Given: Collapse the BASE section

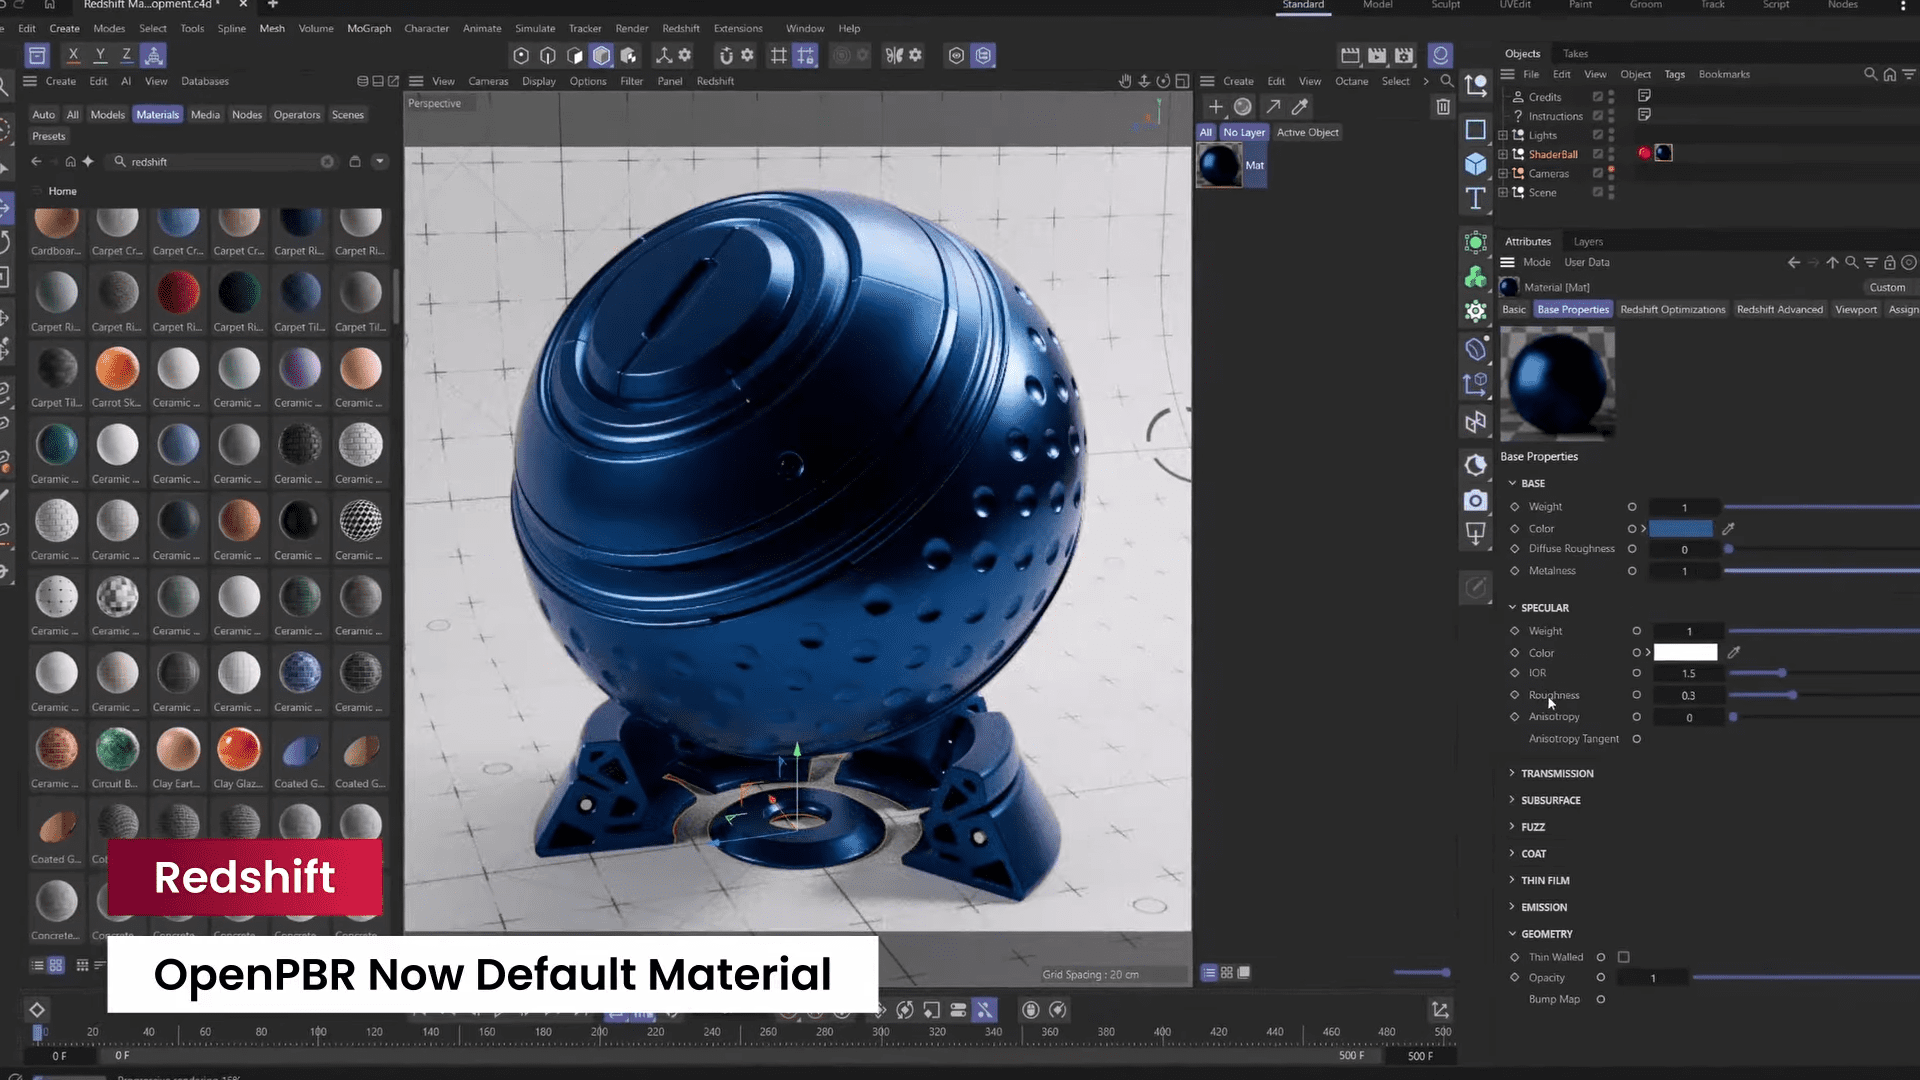Looking at the screenshot, I should [1512, 483].
